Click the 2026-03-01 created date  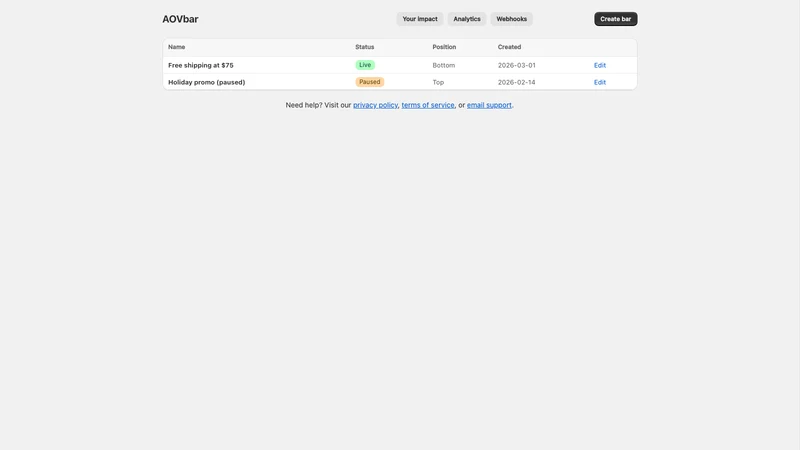pyautogui.click(x=516, y=65)
